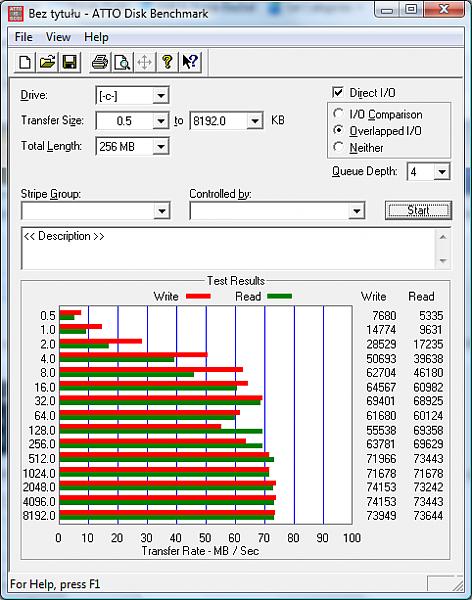The image size is (472, 600).
Task: Select the Neither radio button
Action: coord(338,147)
